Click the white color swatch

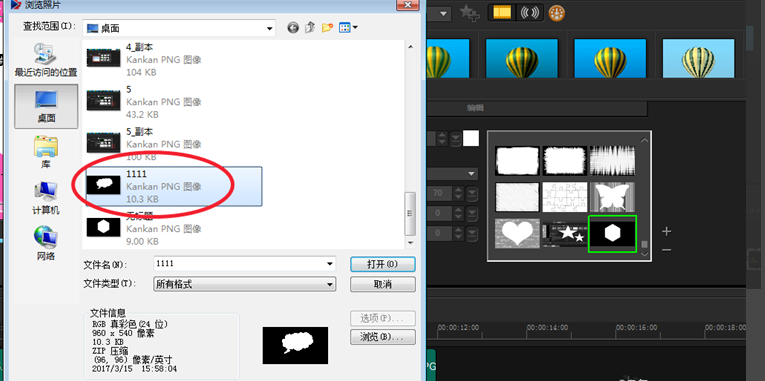471,139
